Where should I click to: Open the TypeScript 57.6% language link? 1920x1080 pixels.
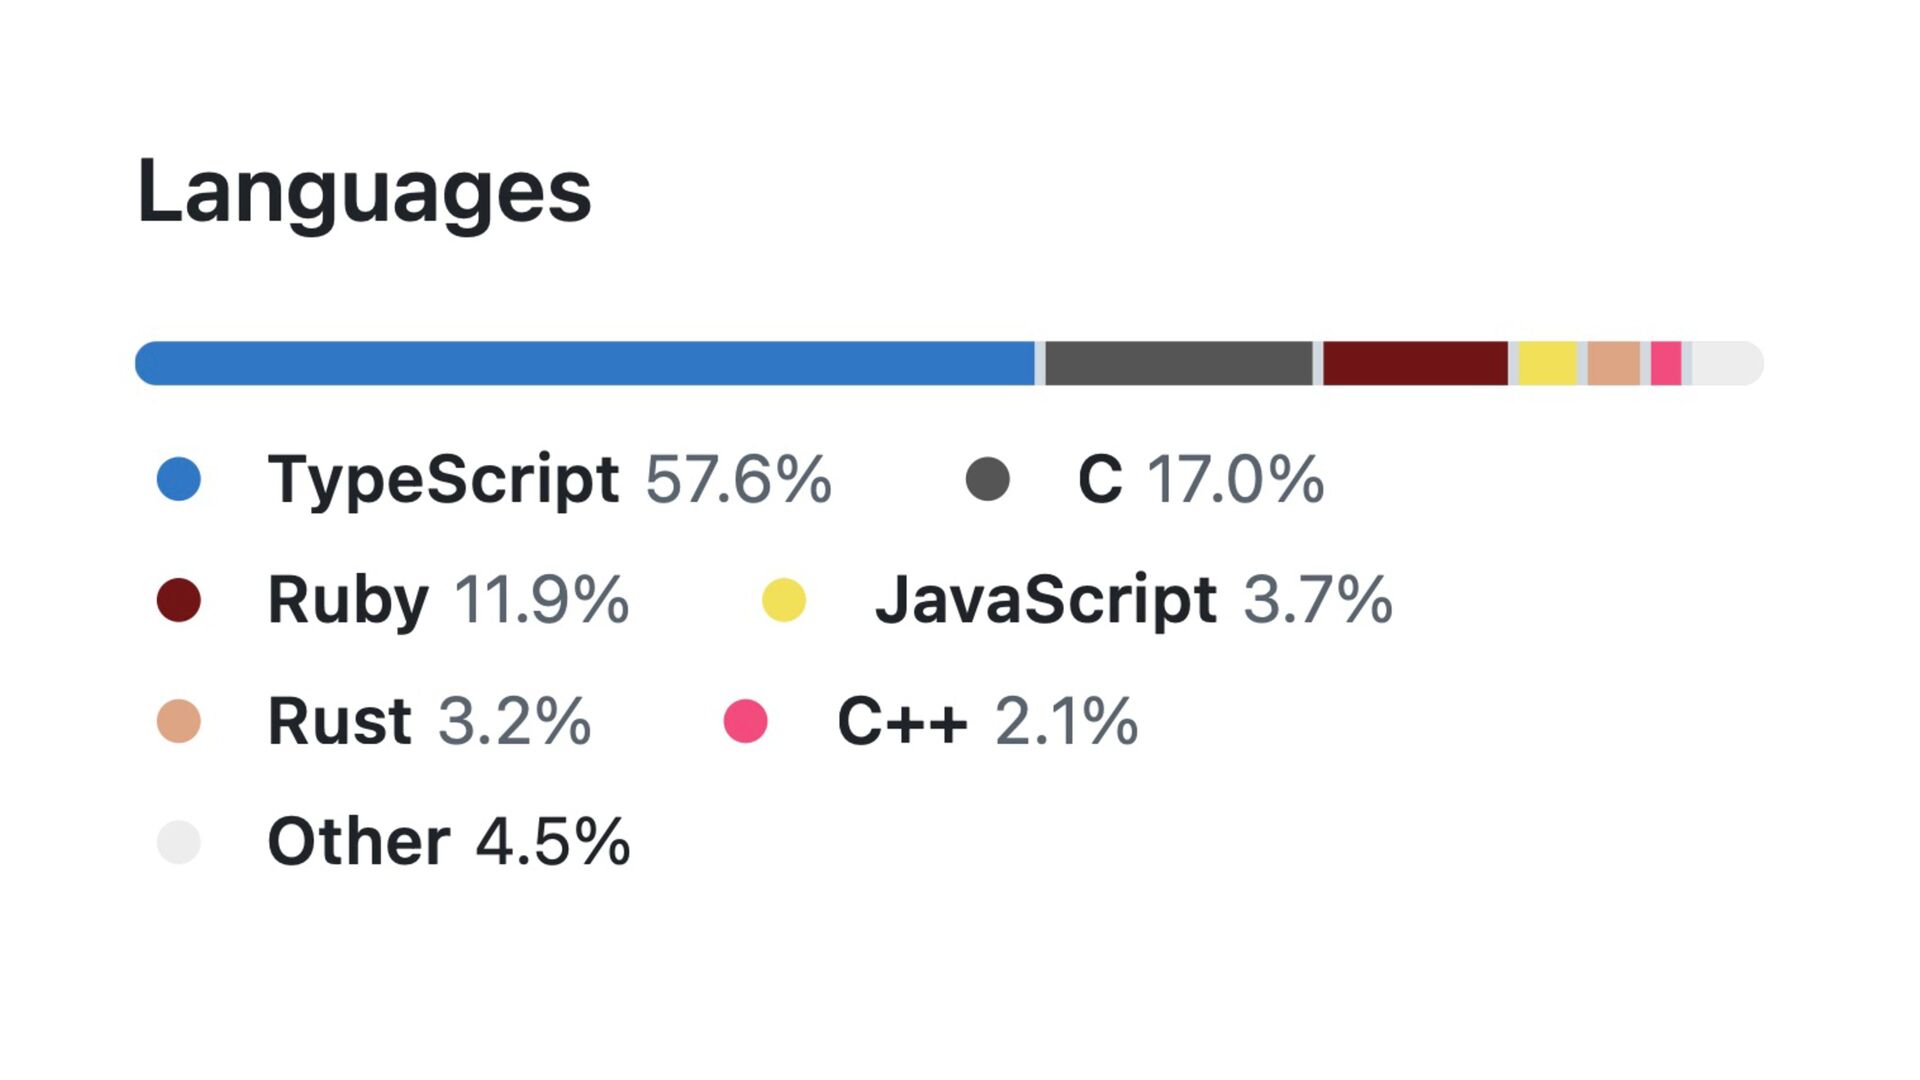[x=549, y=479]
